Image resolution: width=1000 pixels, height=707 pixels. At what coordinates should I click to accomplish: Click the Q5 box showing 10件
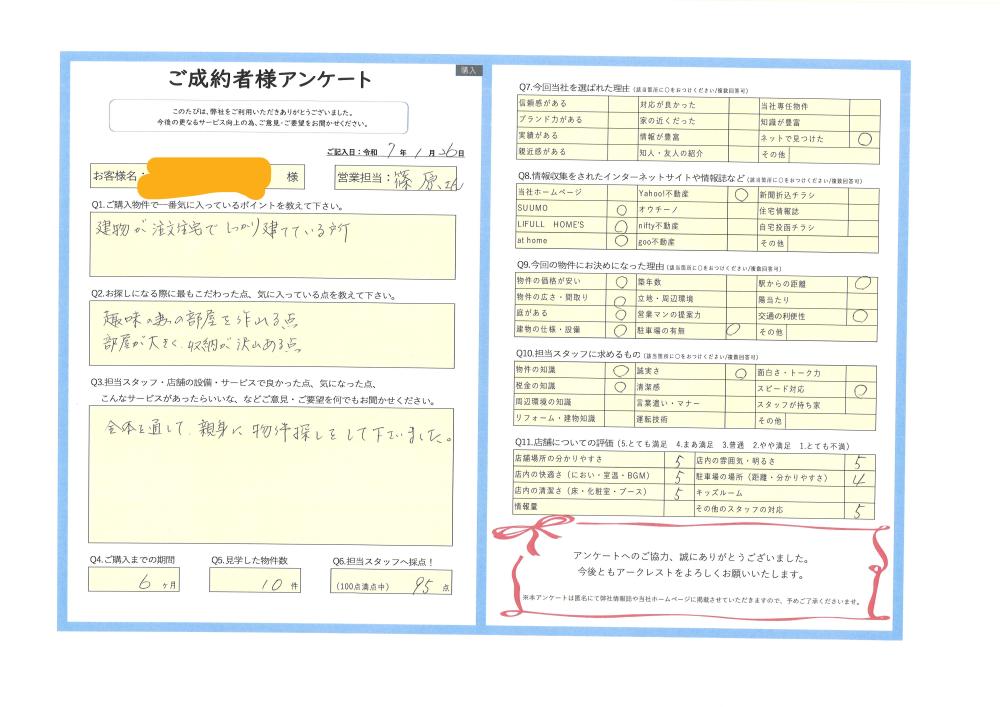point(254,581)
